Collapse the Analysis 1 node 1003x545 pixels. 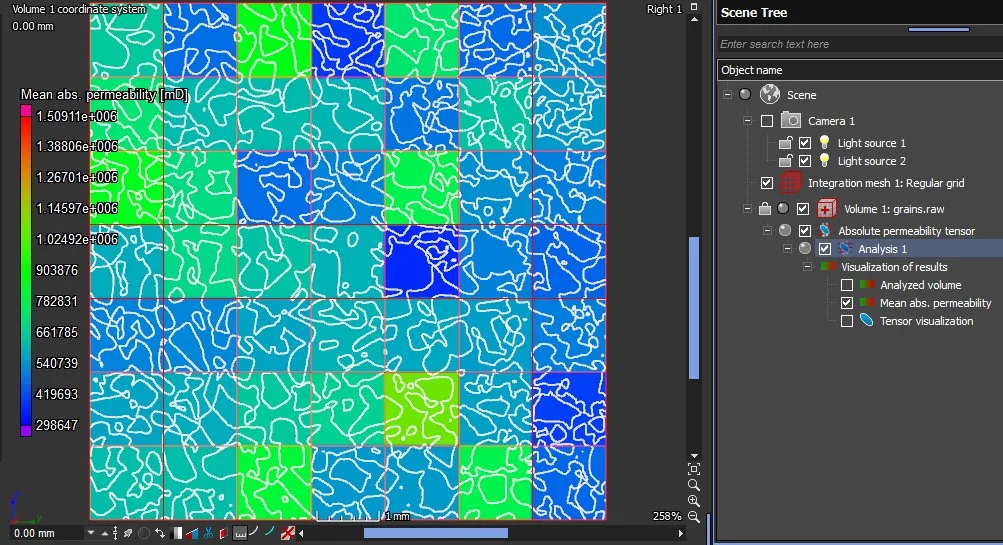point(787,248)
